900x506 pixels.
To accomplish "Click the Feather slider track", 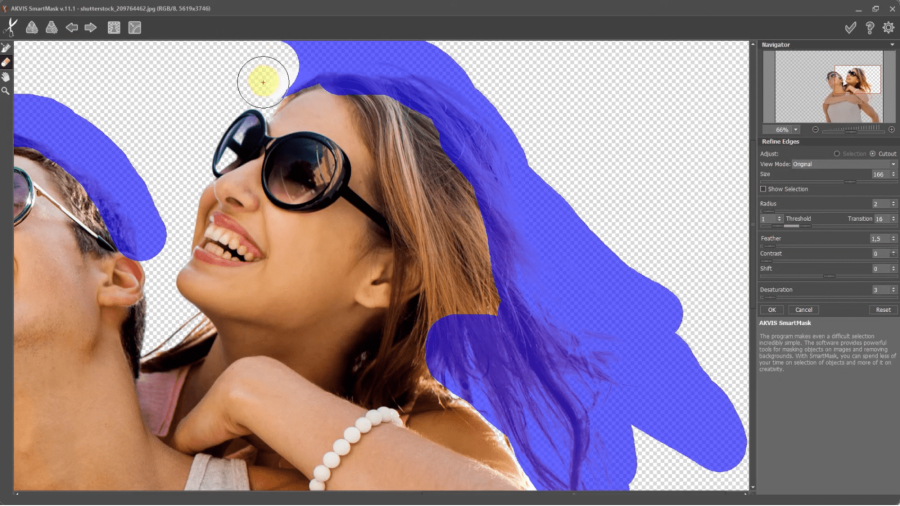I will coord(826,246).
